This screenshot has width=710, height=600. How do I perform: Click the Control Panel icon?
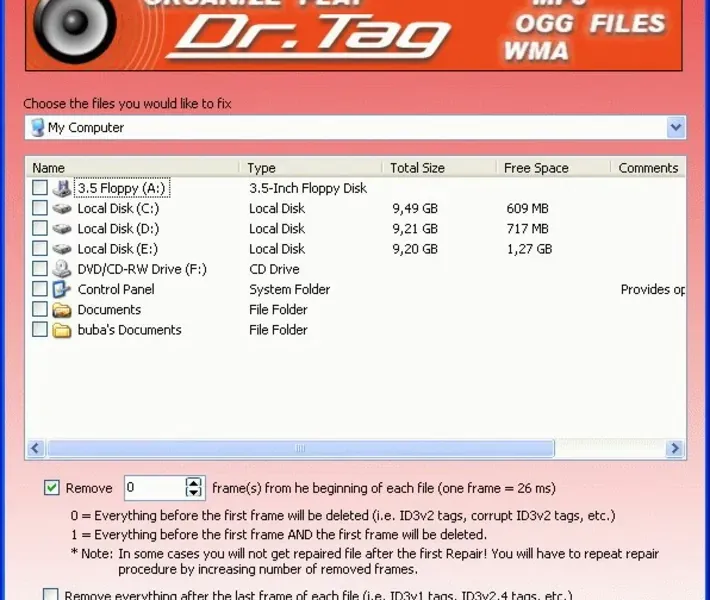[62, 289]
